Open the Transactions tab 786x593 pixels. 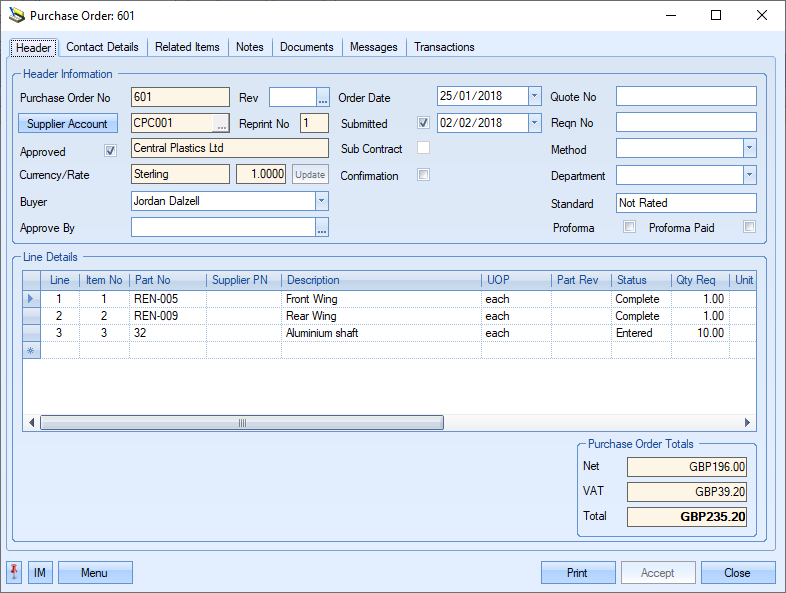point(444,47)
